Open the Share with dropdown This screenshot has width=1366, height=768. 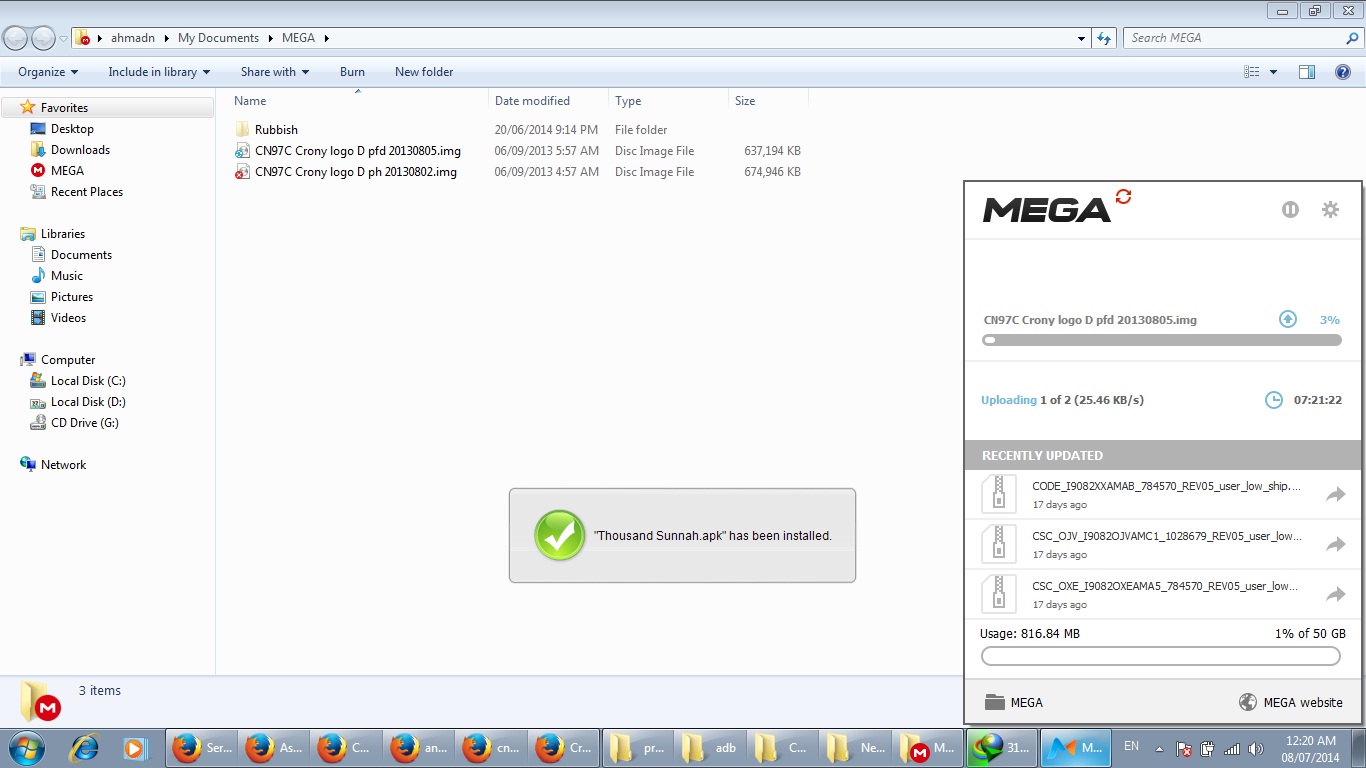(275, 72)
